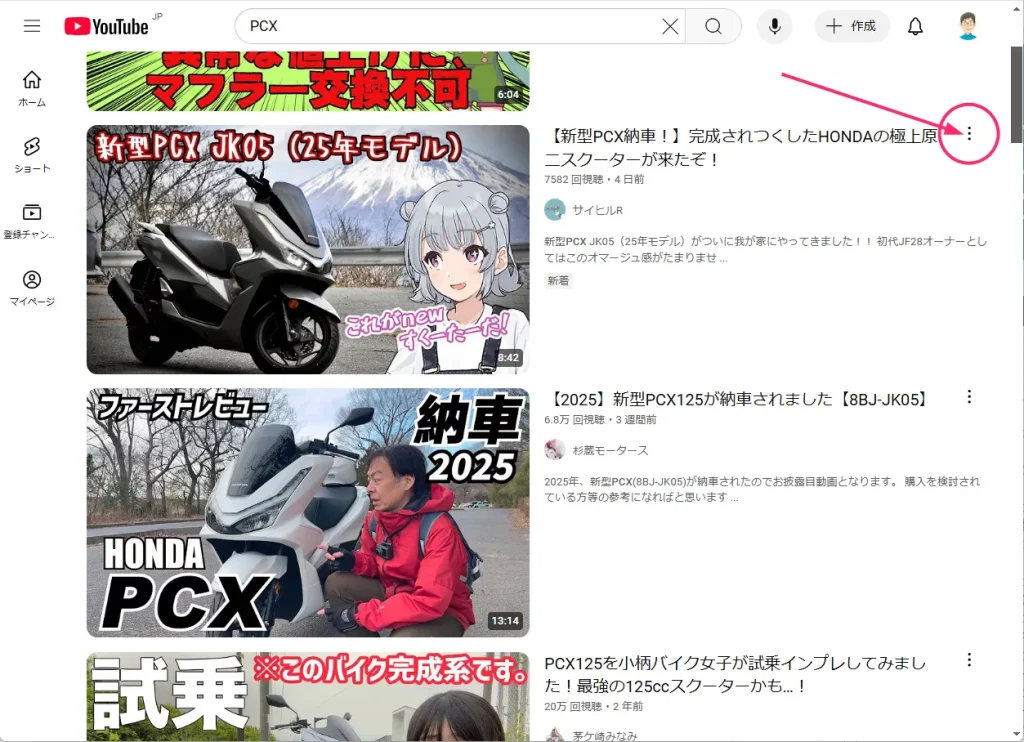
Task: Open the notifications bell
Action: [916, 26]
